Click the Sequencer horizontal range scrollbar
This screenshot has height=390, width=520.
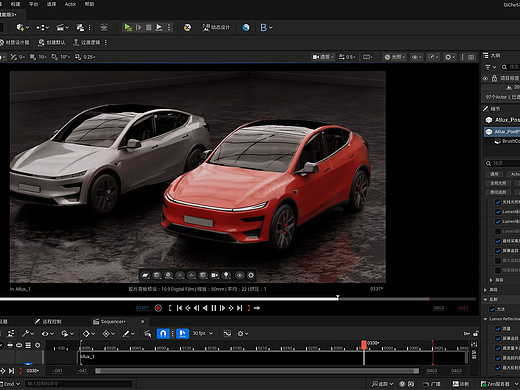[257, 371]
